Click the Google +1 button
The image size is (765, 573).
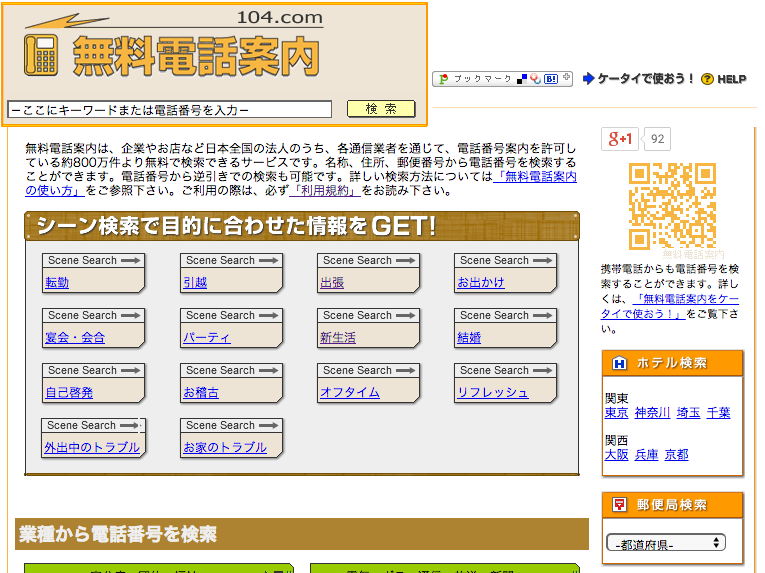pos(619,139)
